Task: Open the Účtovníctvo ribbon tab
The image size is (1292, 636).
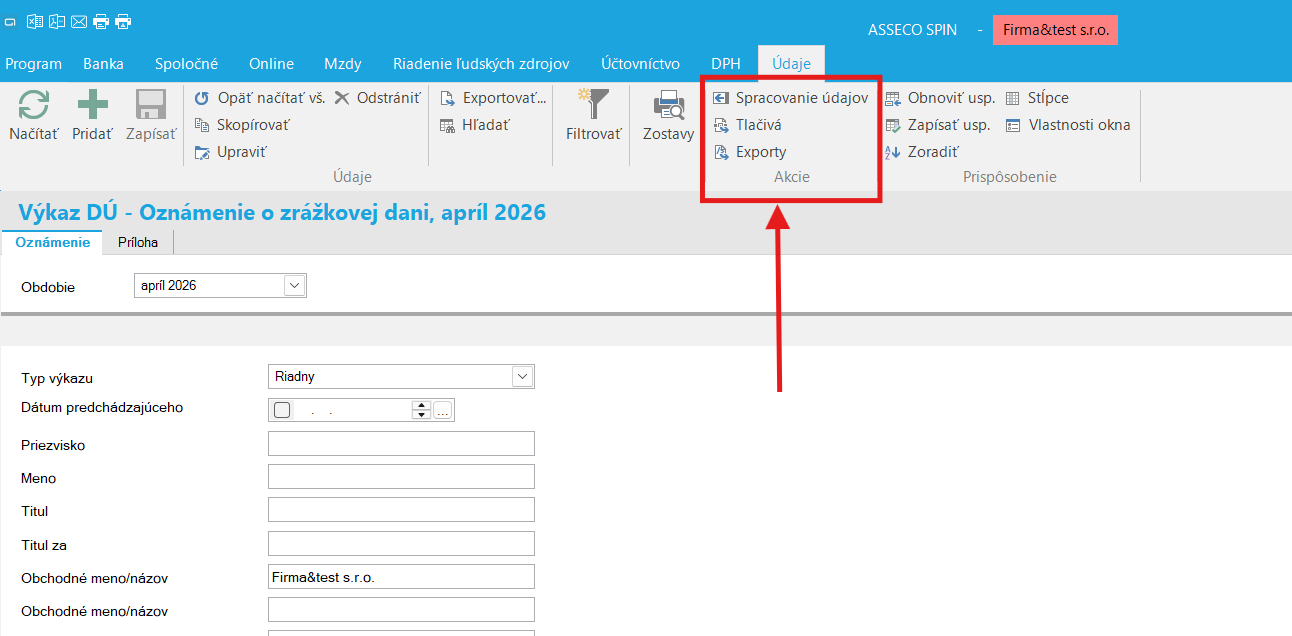Action: coord(641,63)
